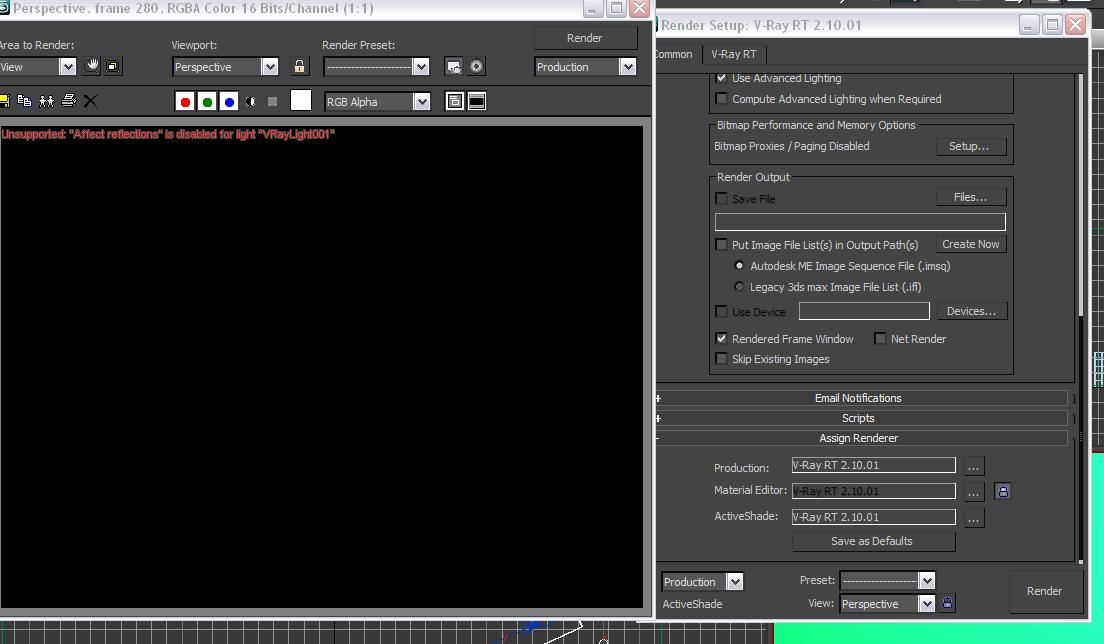Switch to the V-Ray RT tab
1104x644 pixels.
coord(733,54)
